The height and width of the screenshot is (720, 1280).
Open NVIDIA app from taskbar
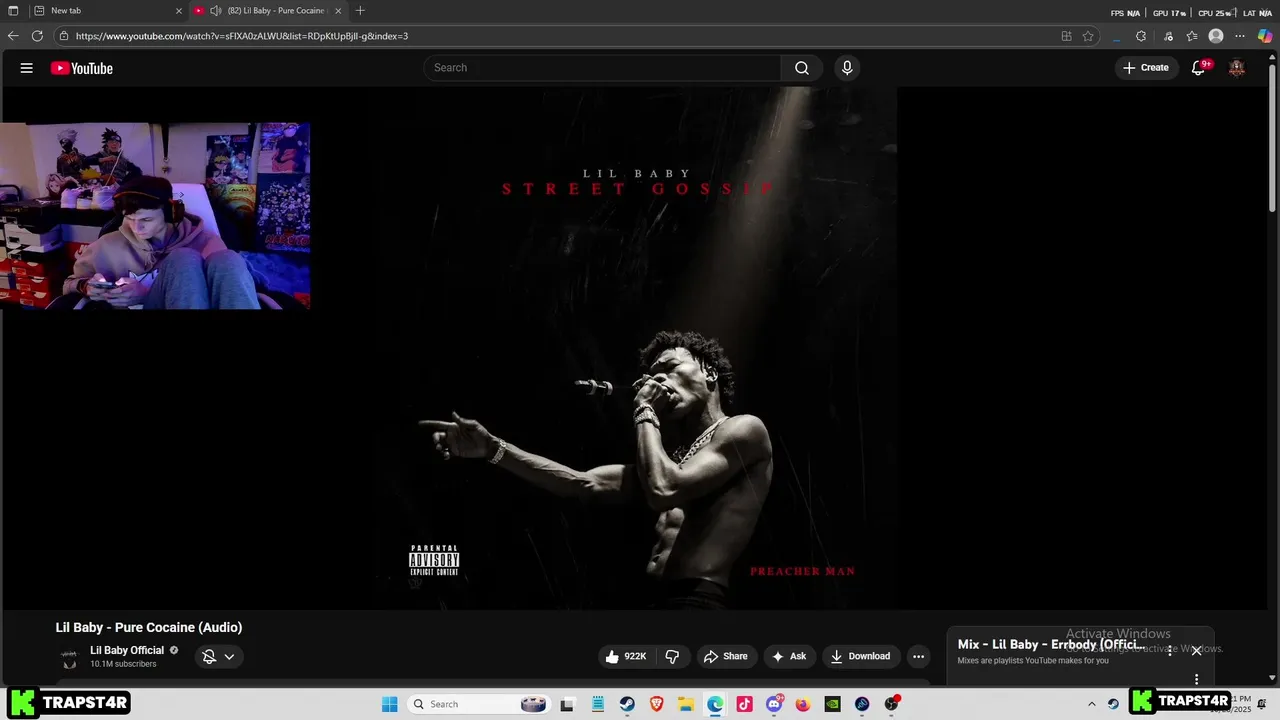(x=832, y=704)
